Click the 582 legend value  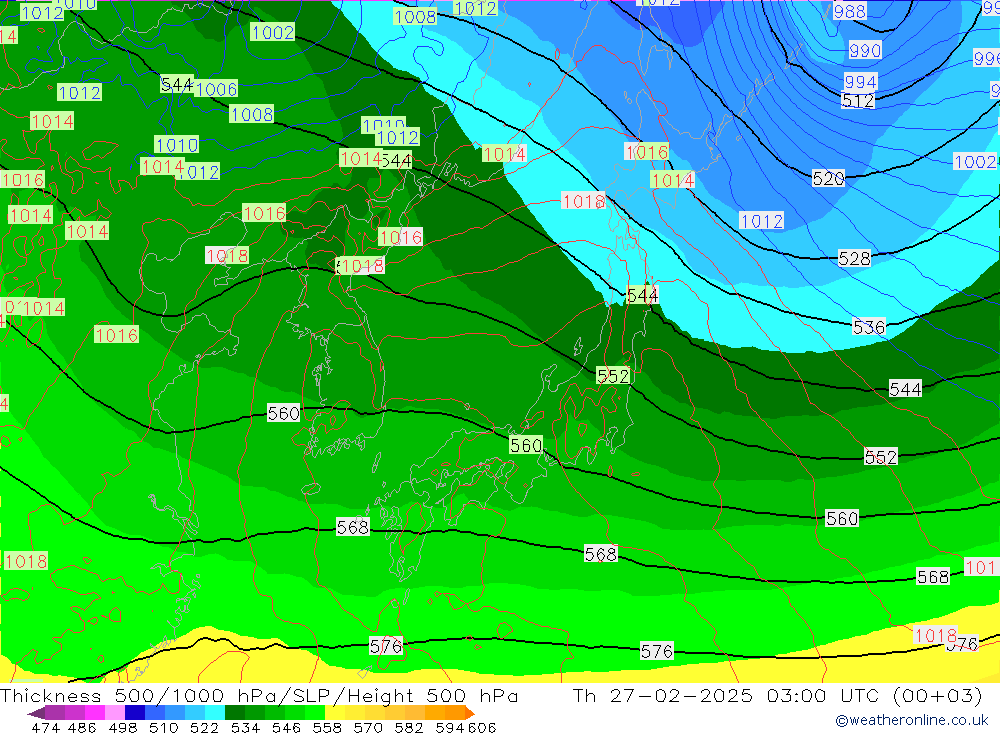coord(409,727)
